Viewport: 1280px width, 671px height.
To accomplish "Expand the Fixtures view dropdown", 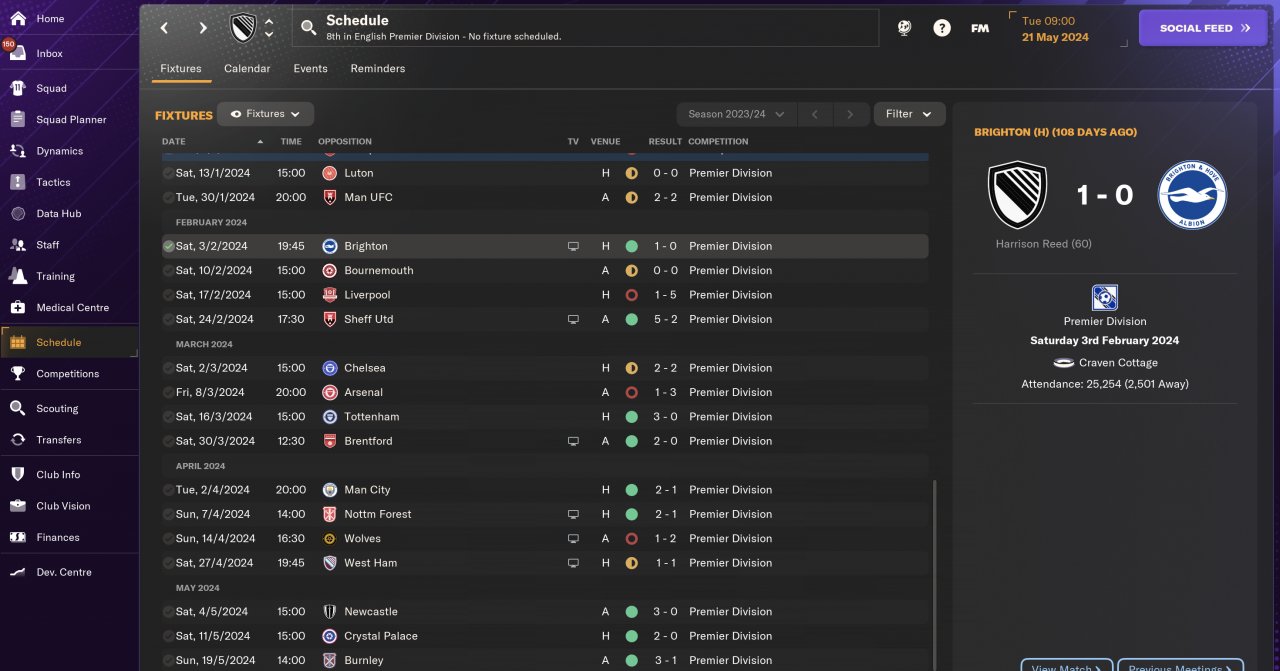I will point(266,114).
